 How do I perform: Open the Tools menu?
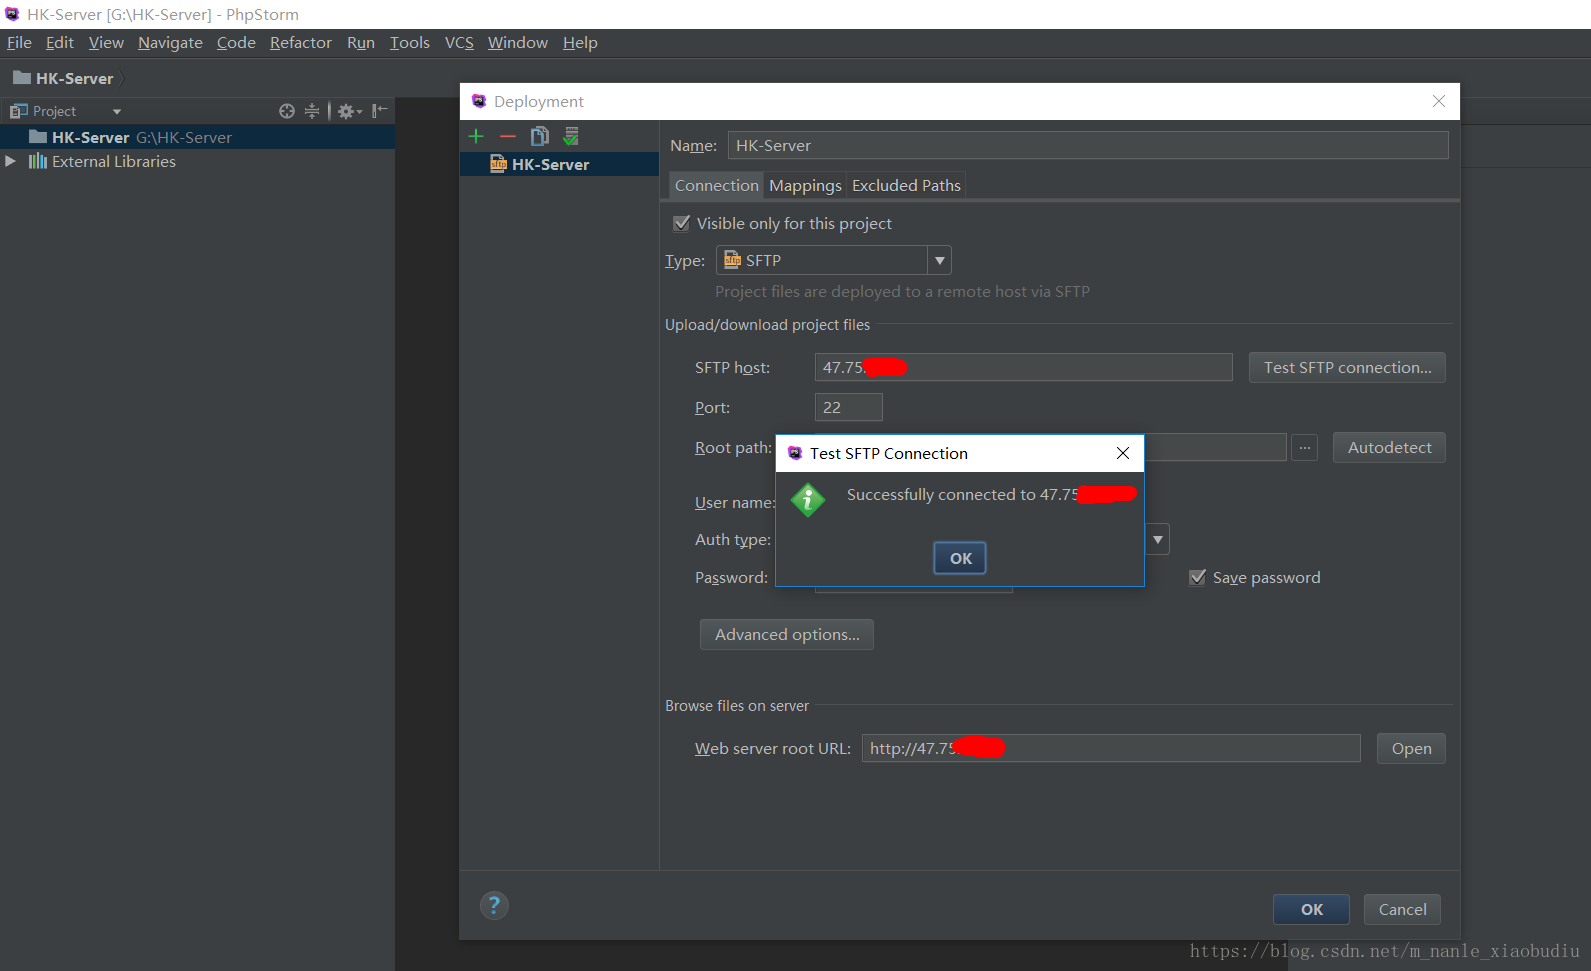pyautogui.click(x=410, y=42)
